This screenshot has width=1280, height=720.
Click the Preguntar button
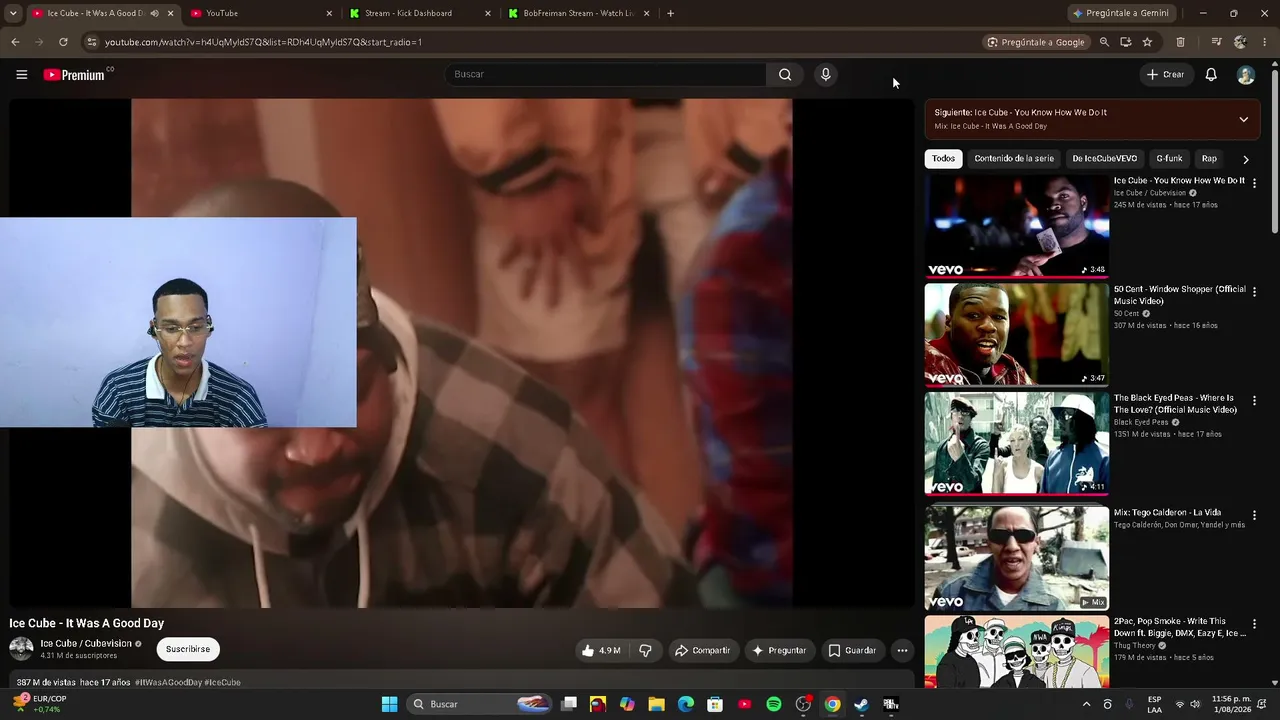pos(780,650)
